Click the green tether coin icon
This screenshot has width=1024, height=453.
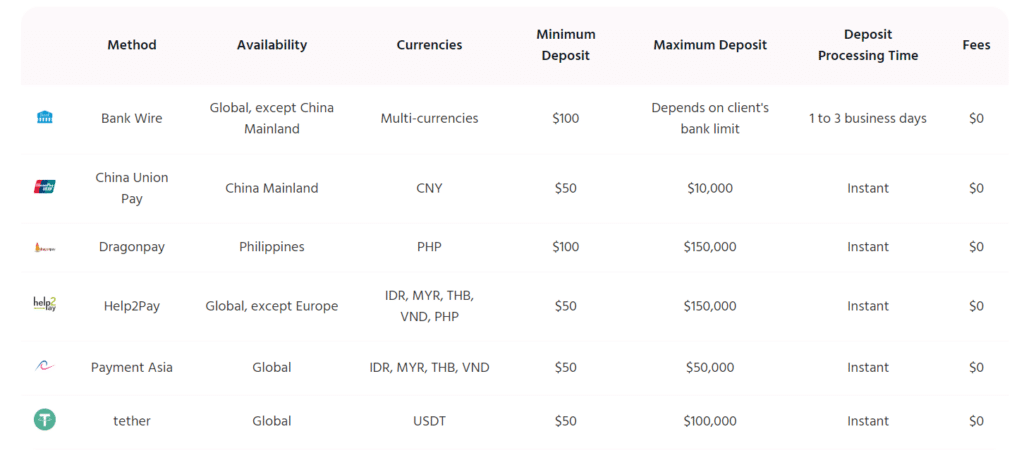(x=45, y=420)
